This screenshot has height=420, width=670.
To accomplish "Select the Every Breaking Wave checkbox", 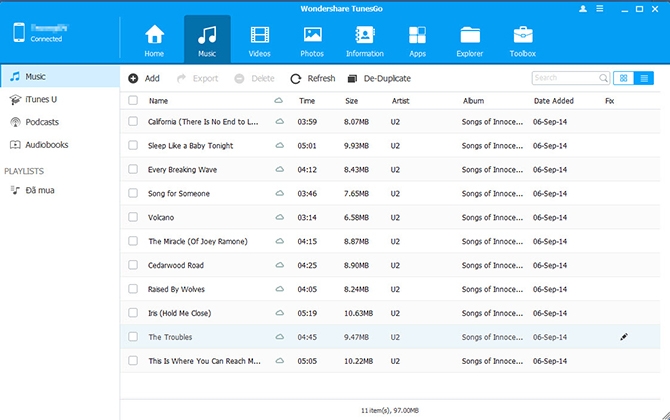I will coord(133,169).
